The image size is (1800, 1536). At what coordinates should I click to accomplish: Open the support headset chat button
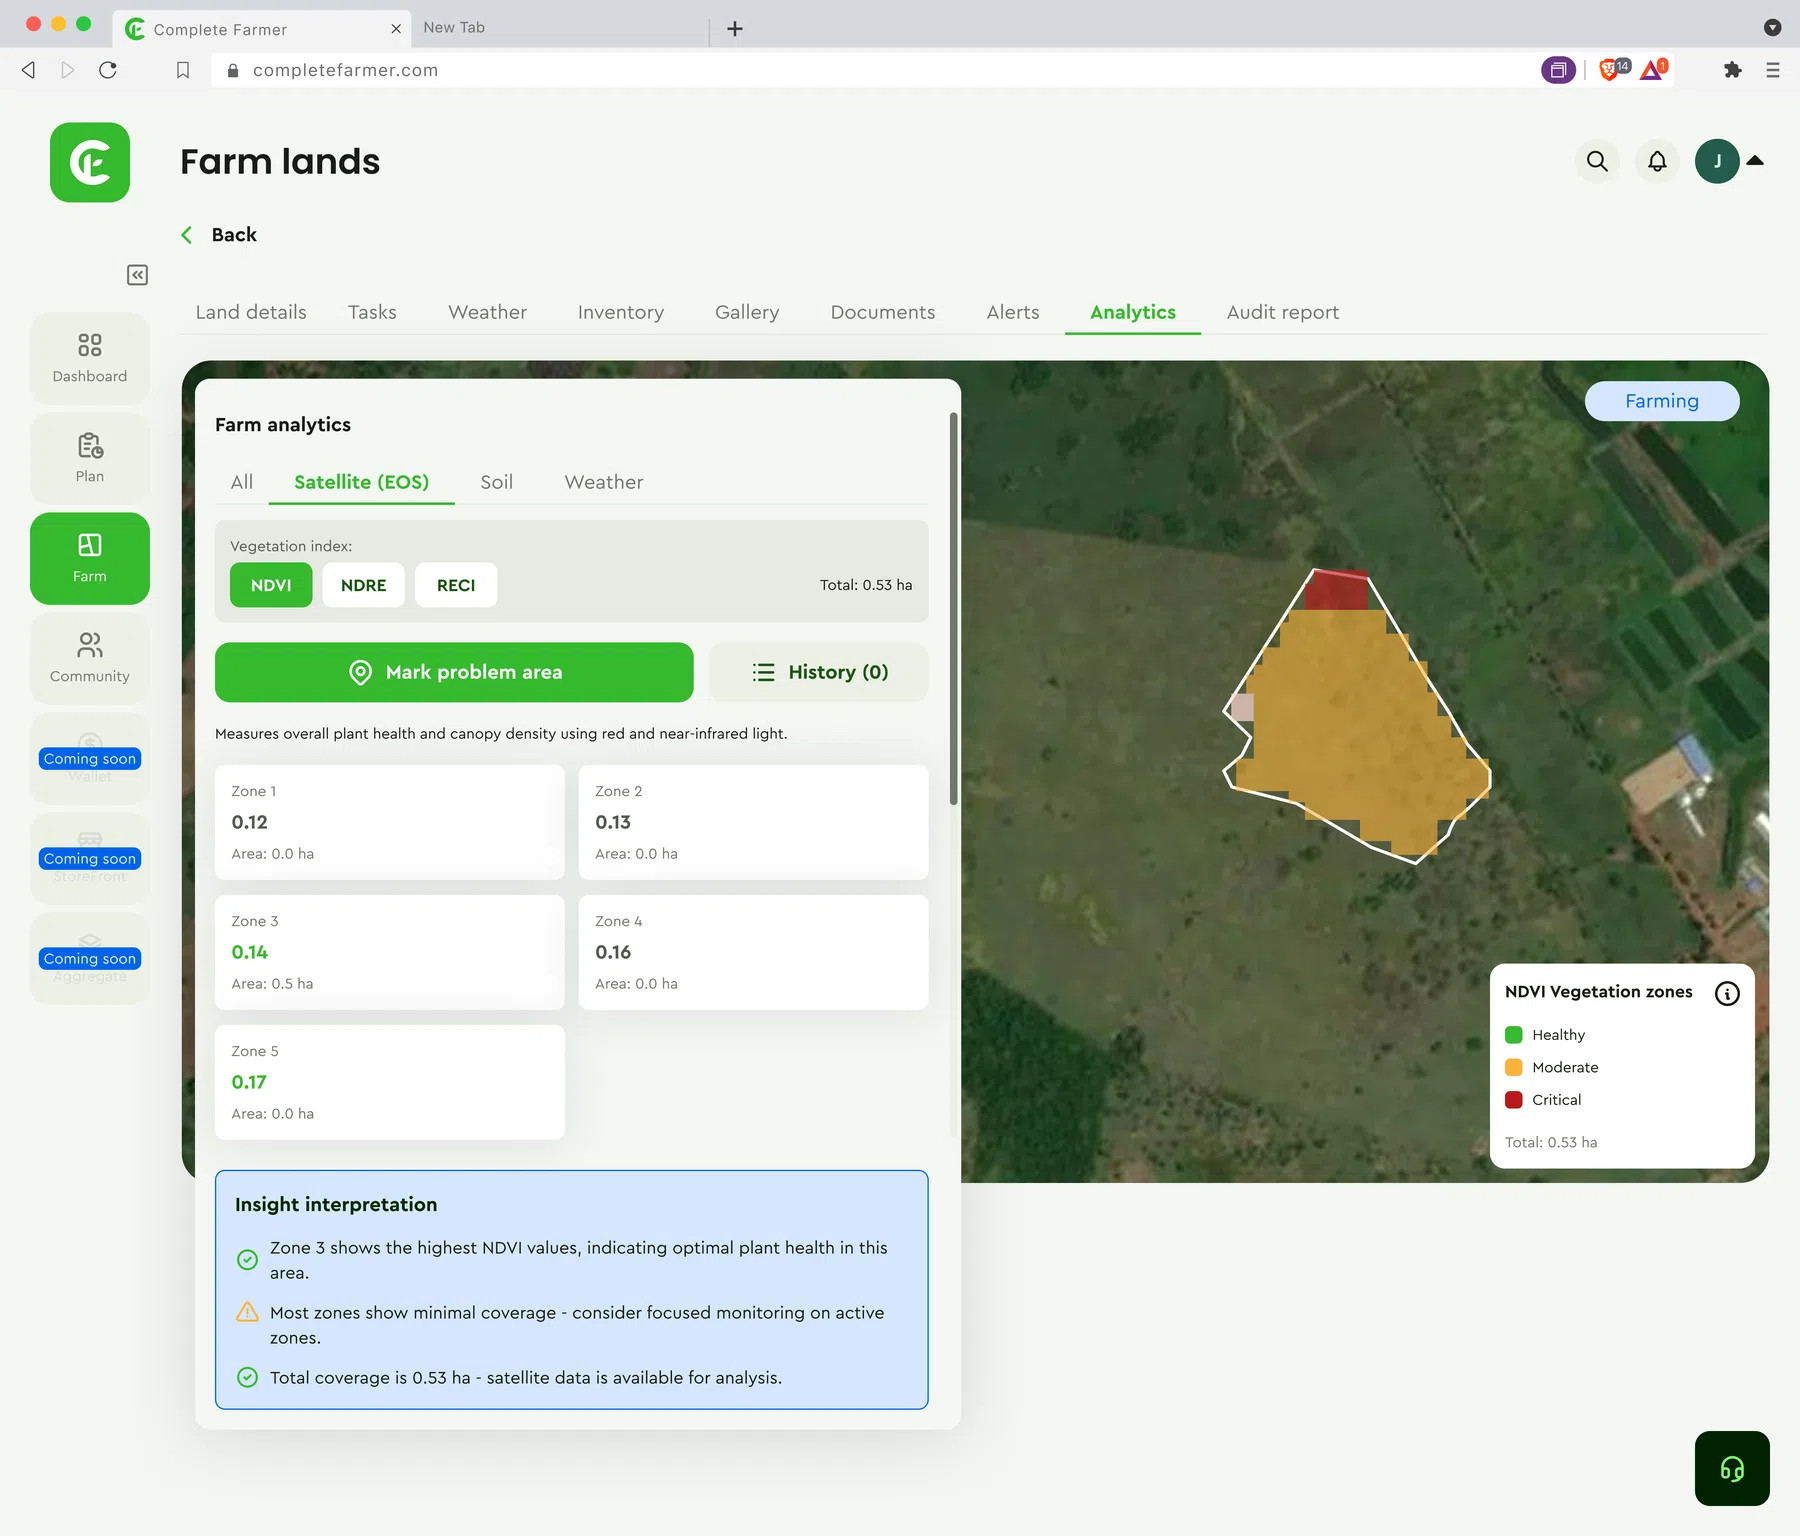[1732, 1468]
